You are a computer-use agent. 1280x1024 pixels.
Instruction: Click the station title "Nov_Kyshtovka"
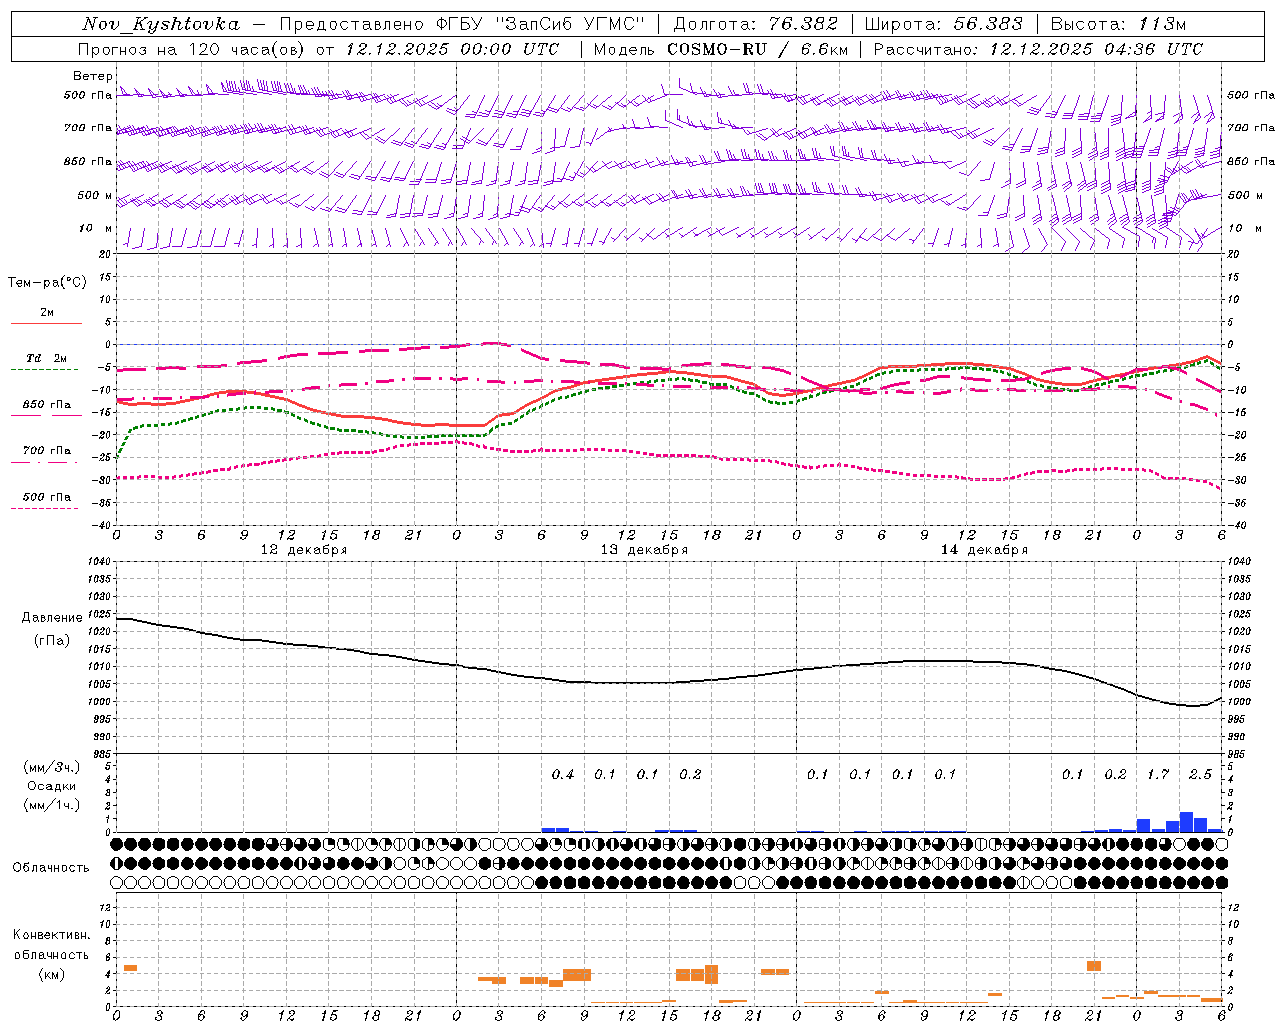tap(161, 24)
